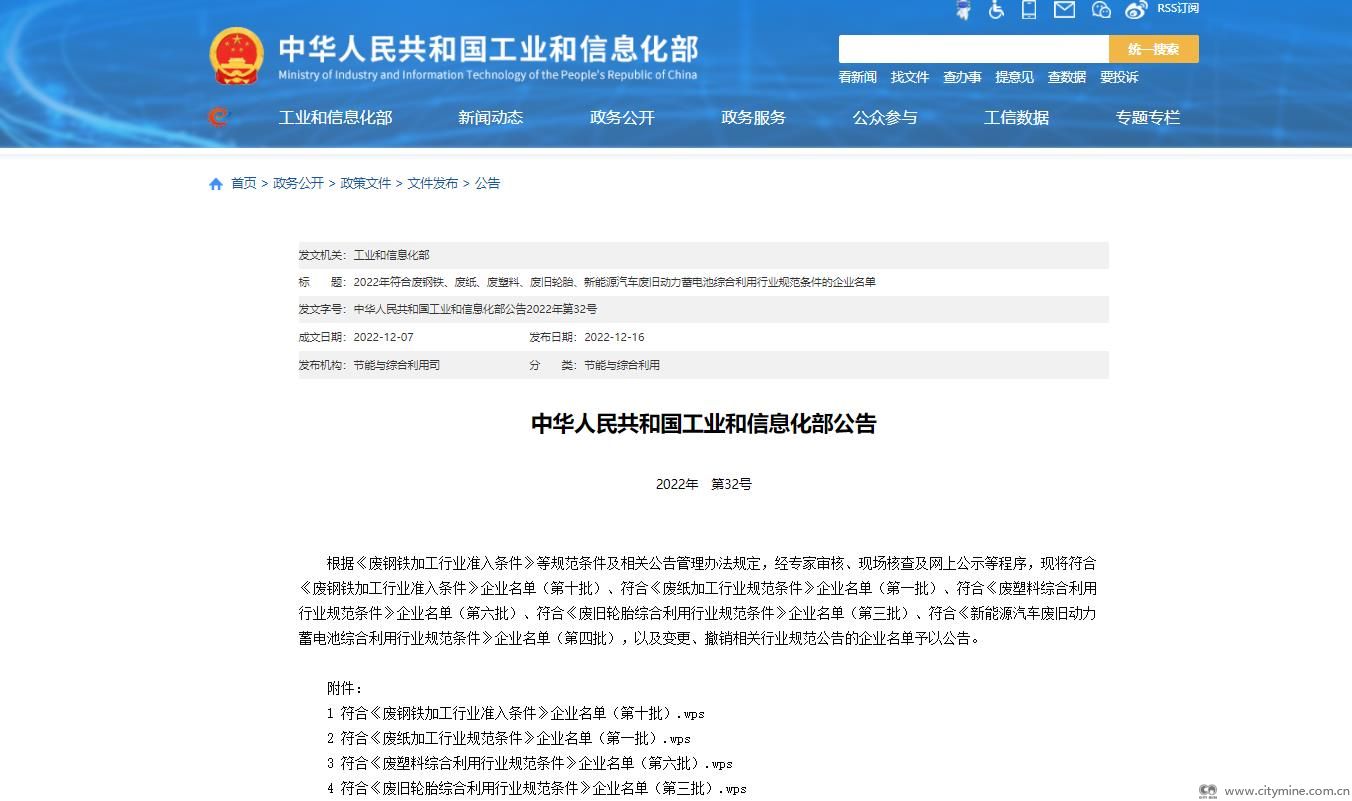Click the 发布日期 value 2022-12-16
Viewport: 1352px width, 801px height.
point(614,337)
